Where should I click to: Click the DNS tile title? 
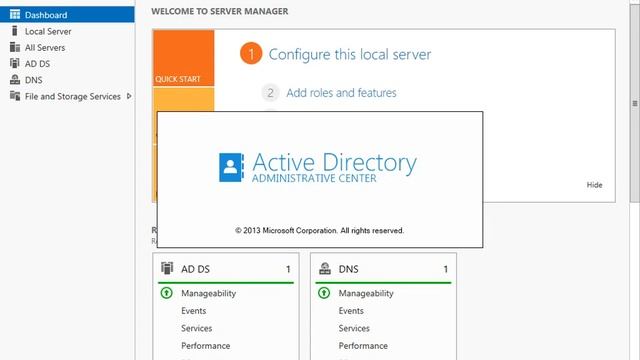[349, 269]
